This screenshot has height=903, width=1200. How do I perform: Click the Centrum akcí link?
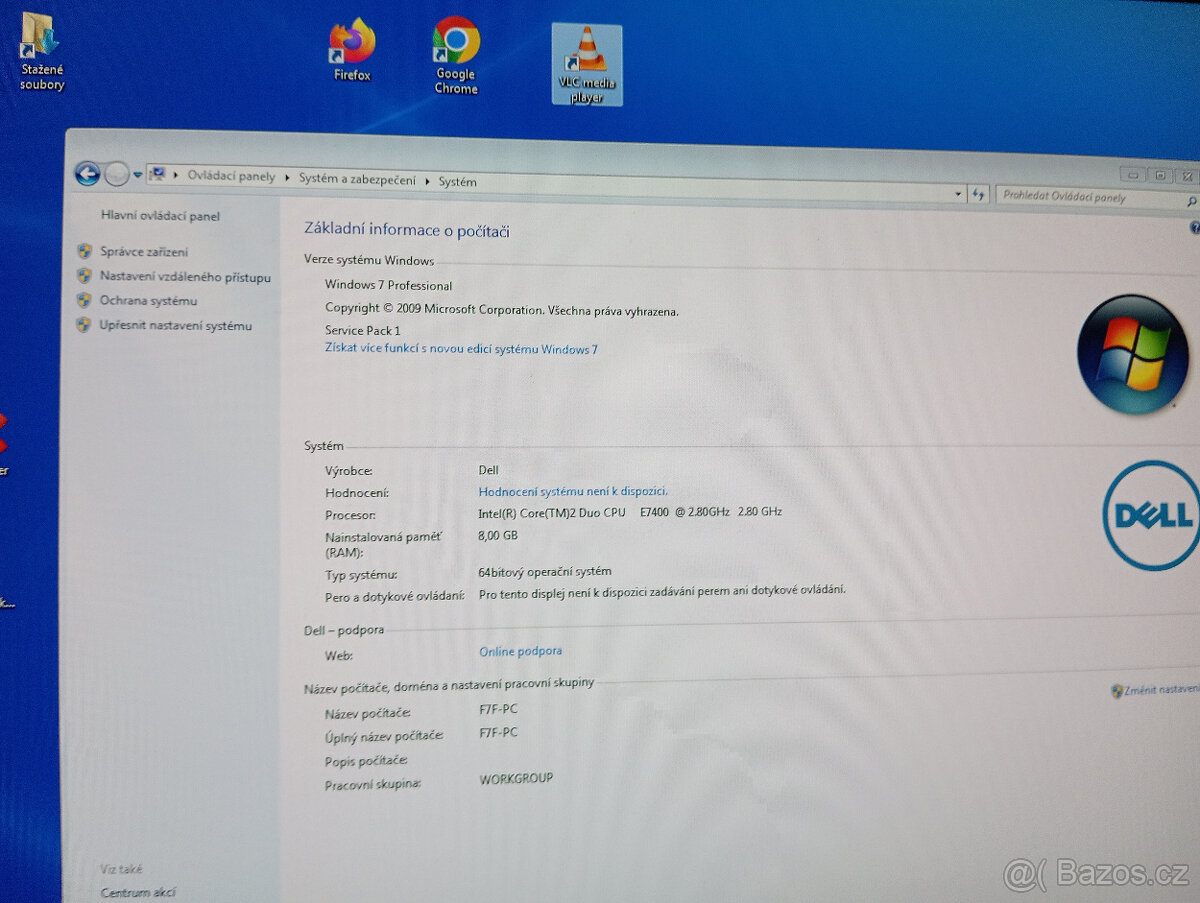tap(138, 892)
